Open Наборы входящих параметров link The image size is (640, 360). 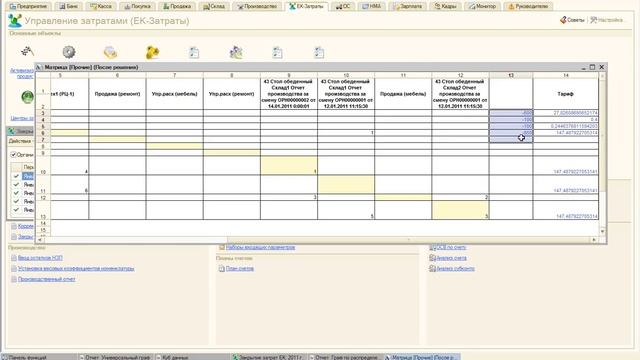(260, 247)
